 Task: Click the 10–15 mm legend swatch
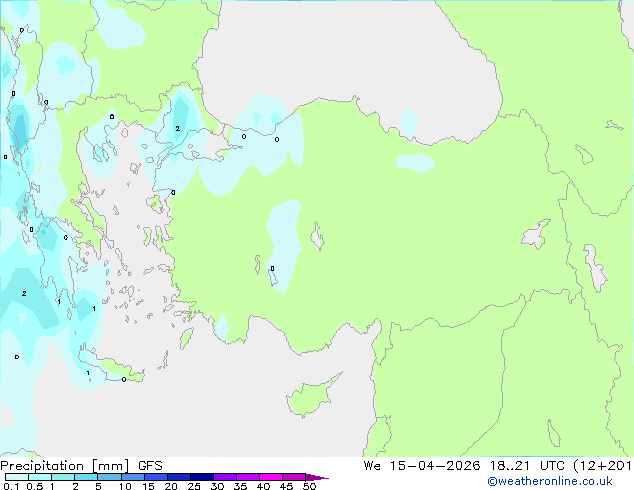point(133,477)
